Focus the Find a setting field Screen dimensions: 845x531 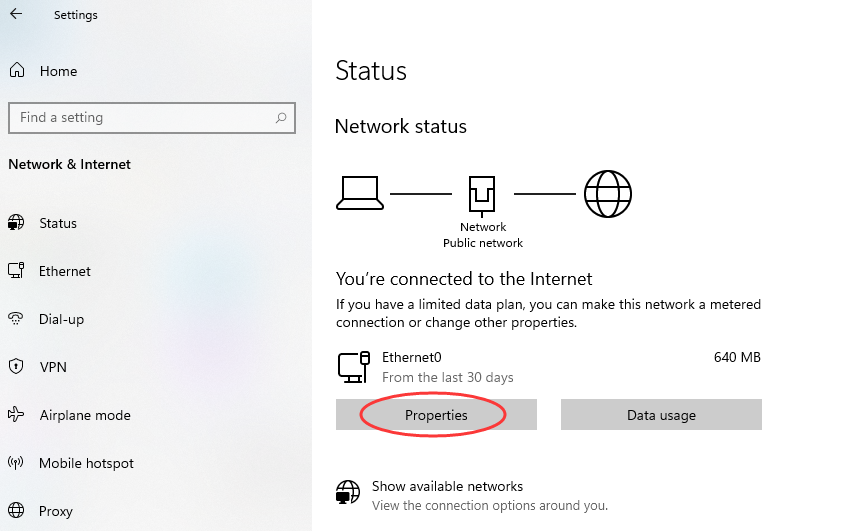(140, 118)
